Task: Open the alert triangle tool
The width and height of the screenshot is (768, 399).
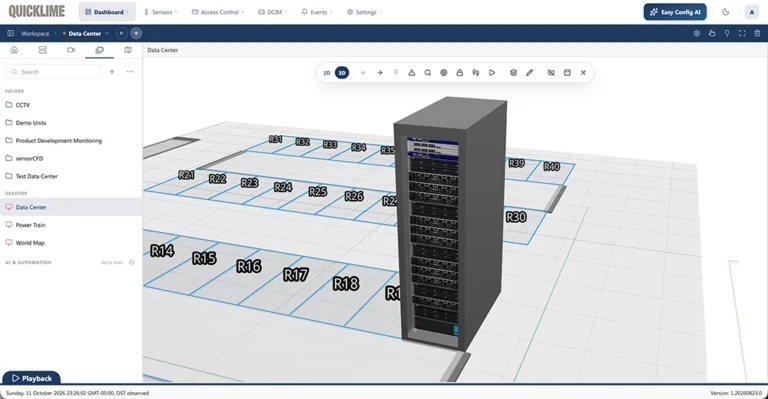Action: click(x=411, y=73)
